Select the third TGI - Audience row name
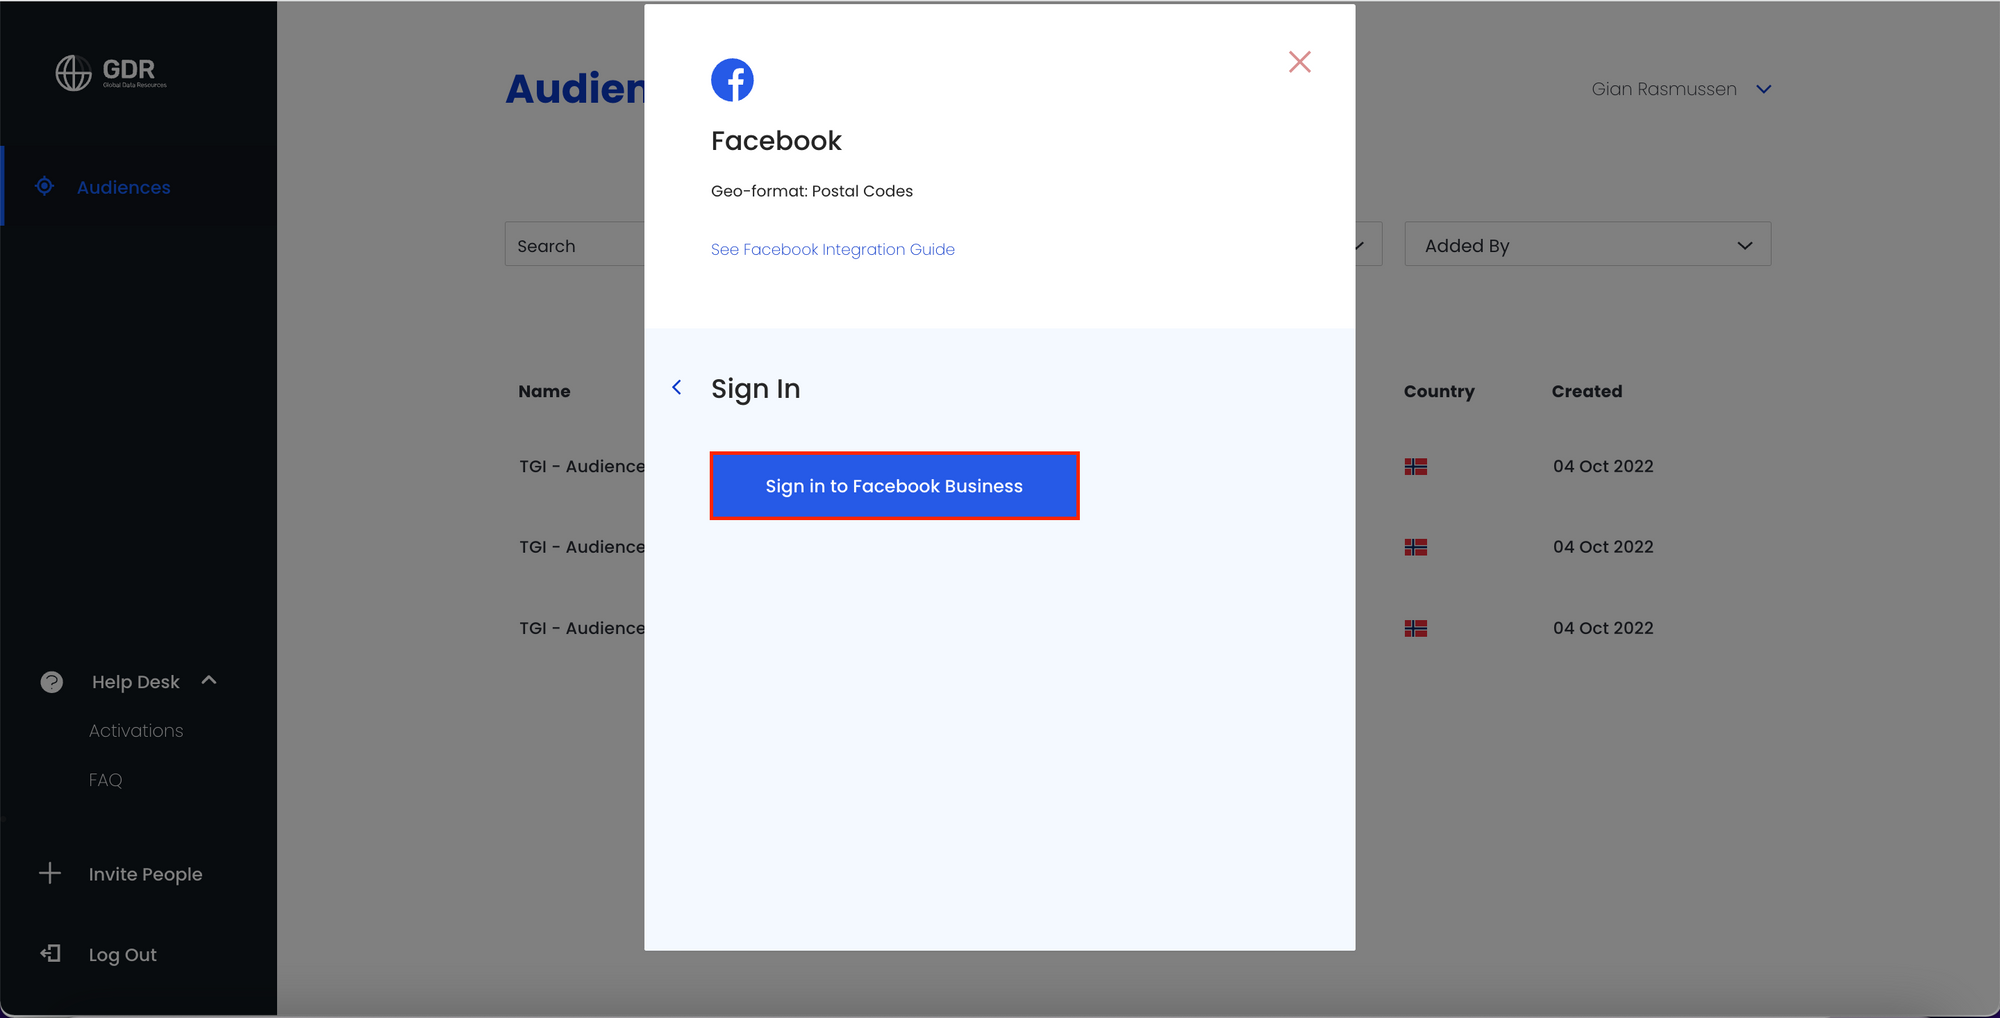 click(582, 628)
